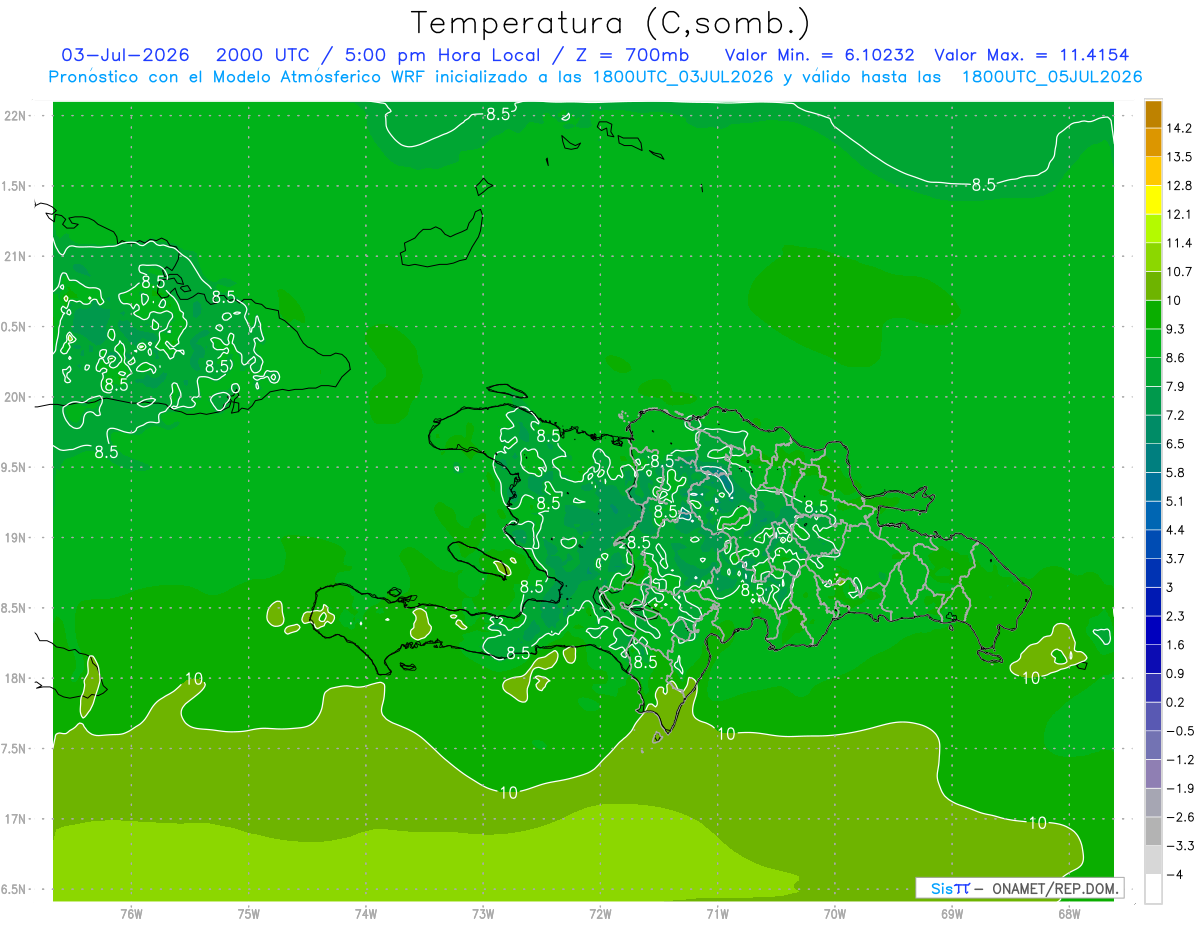Viewport: 1200px width, 927px height.
Task: Pick the lime swatch between 10.7 and 11.4
Action: point(1153,257)
